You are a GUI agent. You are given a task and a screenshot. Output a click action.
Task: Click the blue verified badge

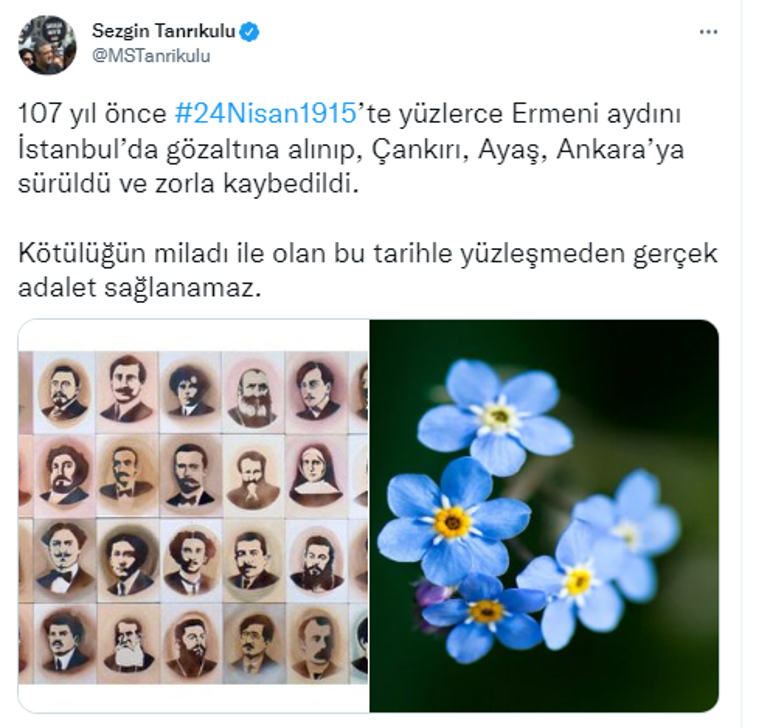249,32
